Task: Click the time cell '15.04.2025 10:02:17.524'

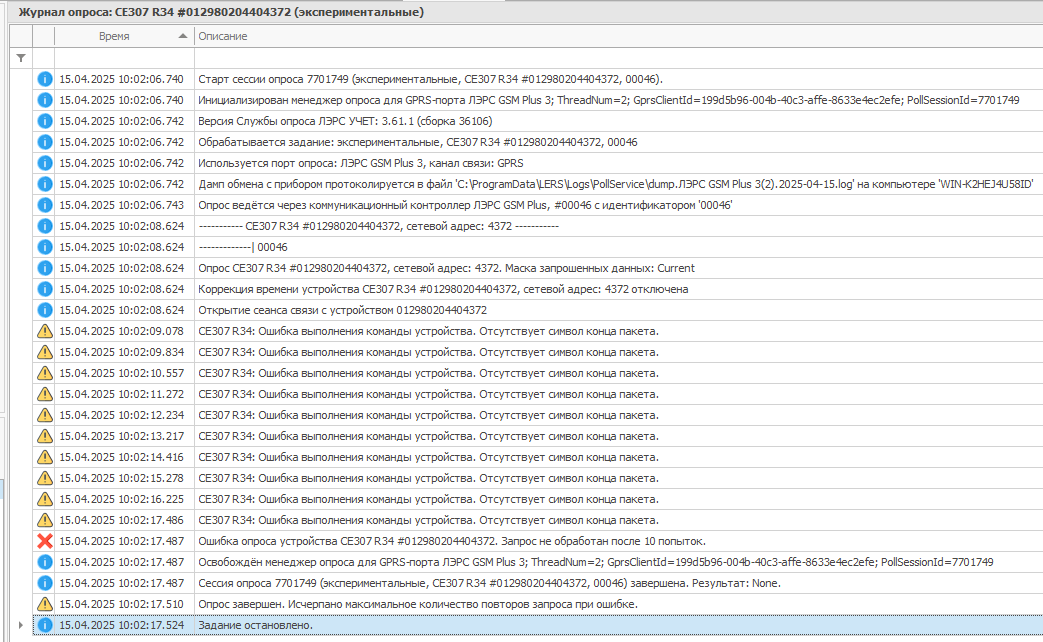Action: pyautogui.click(x=121, y=625)
